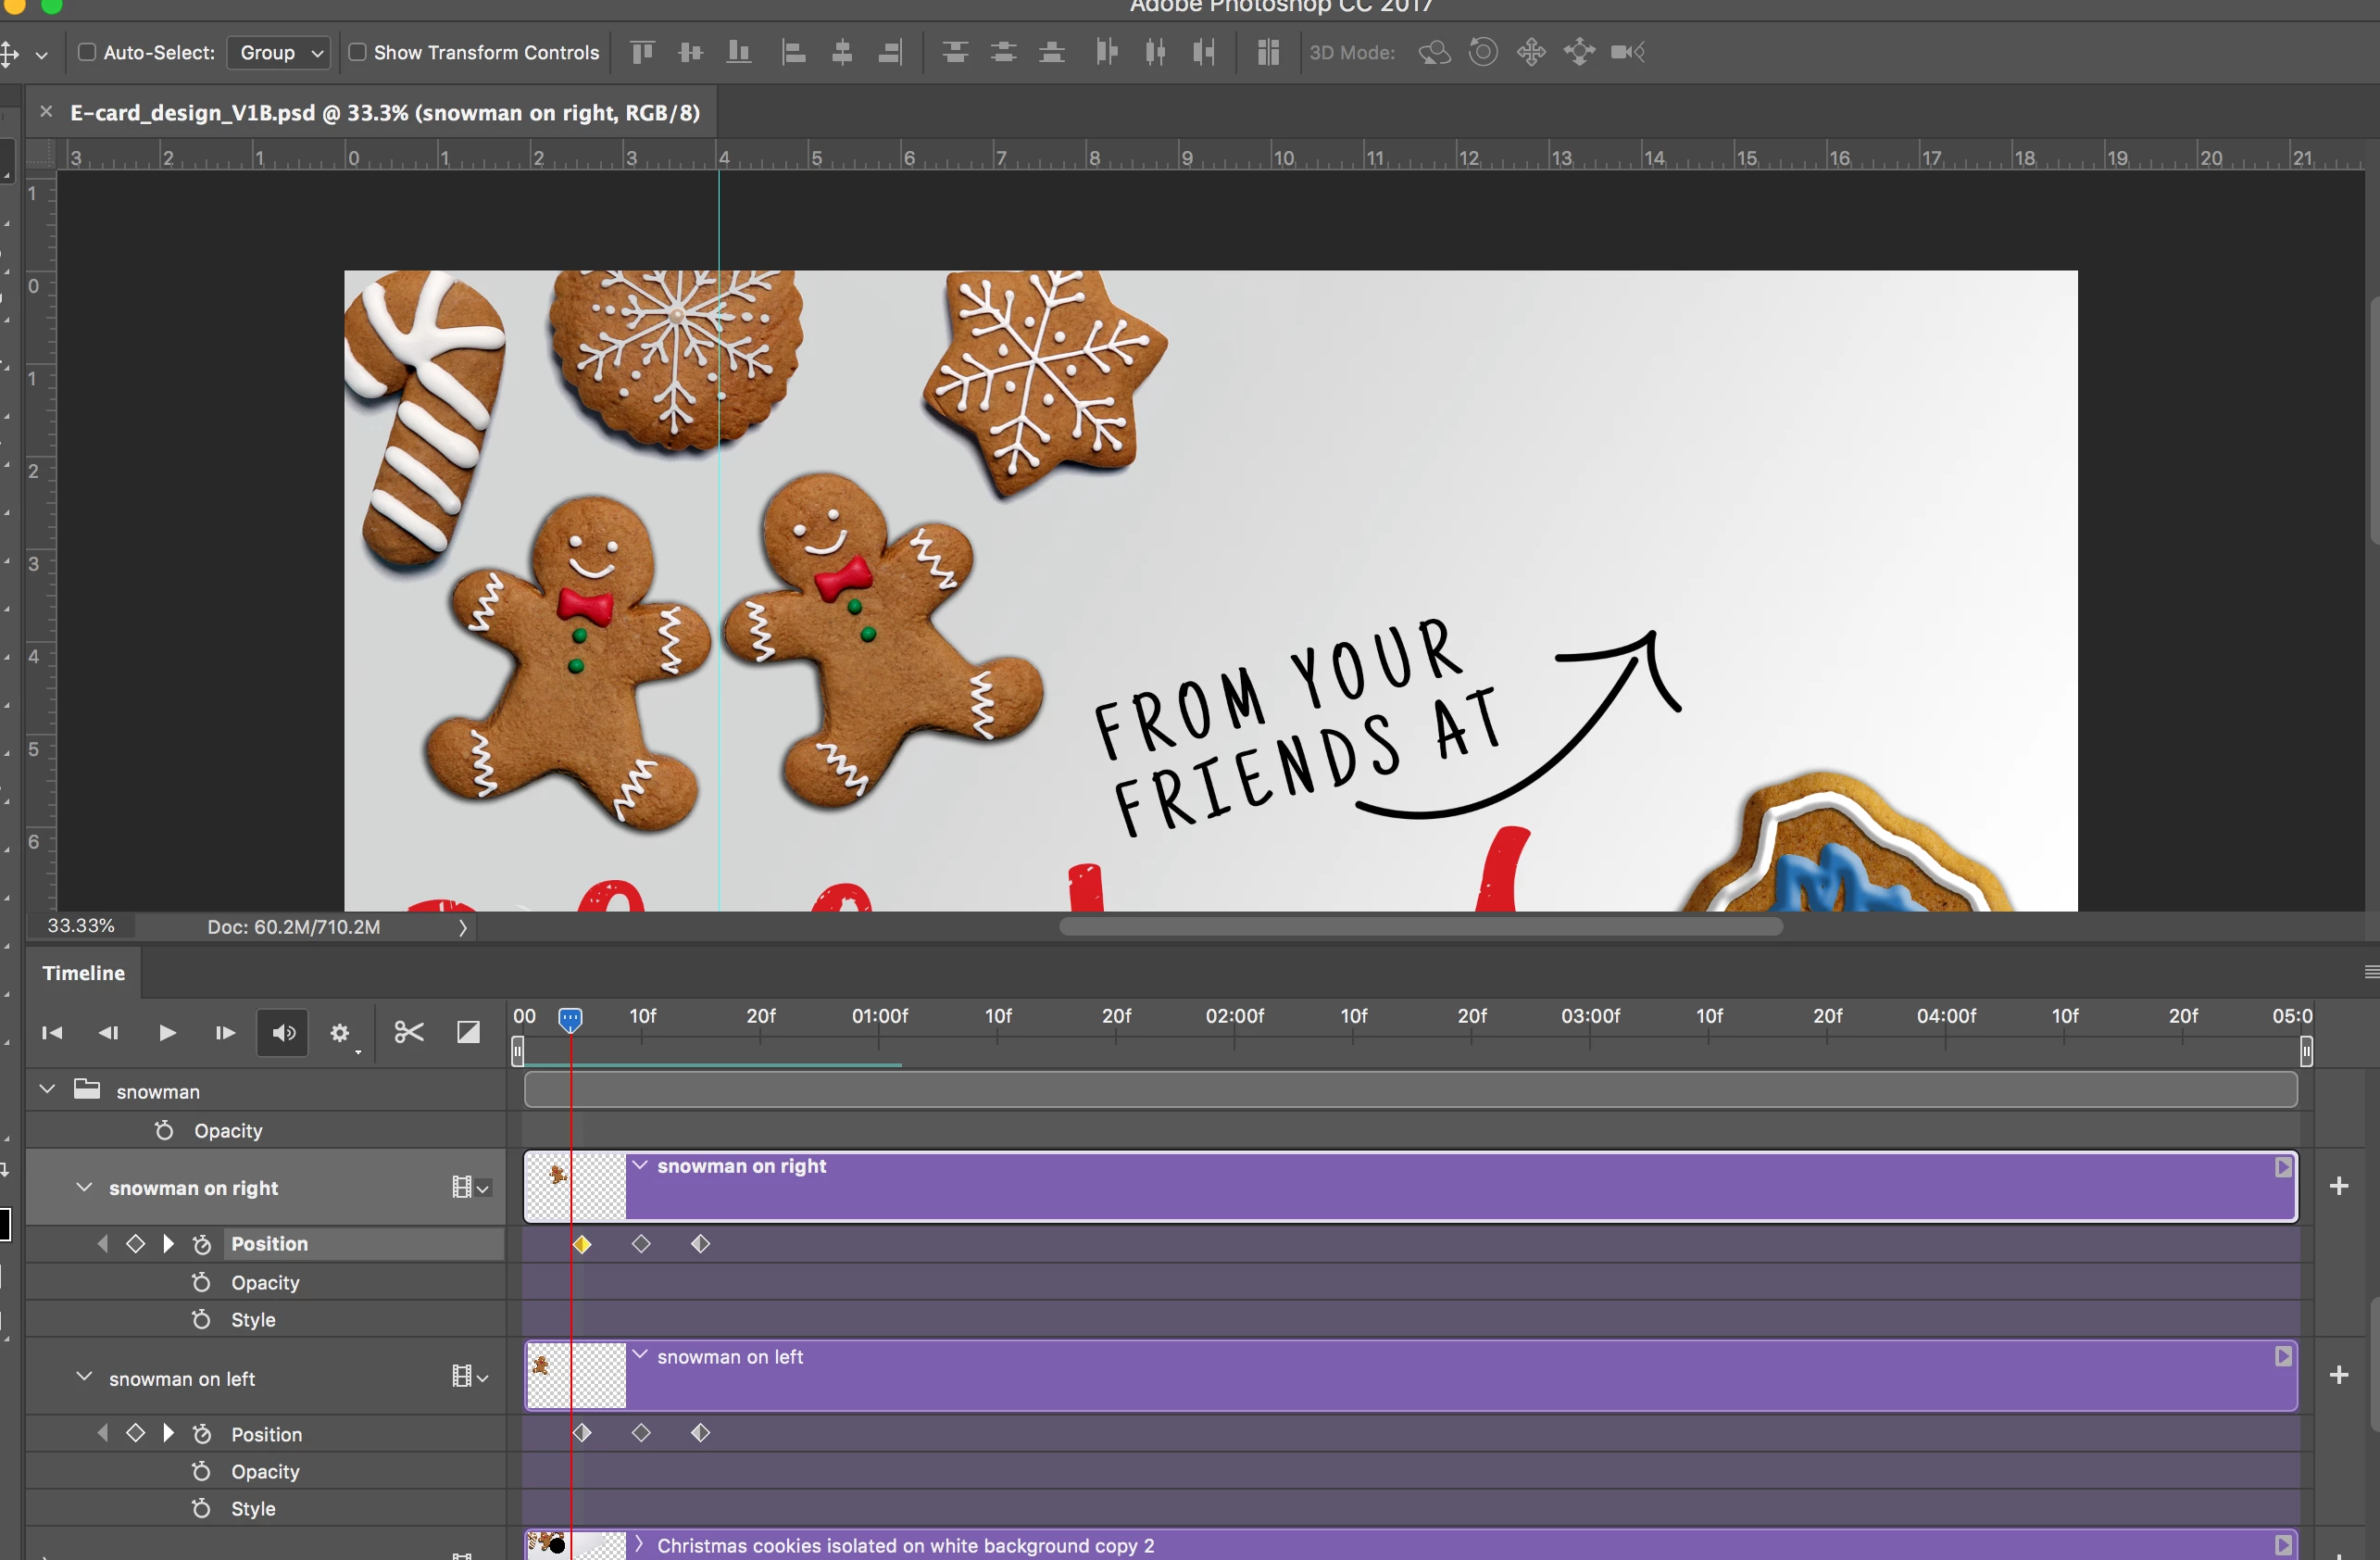Screen dimensions: 2380x1560
Task: Collapse the snowman group folder
Action: click(x=47, y=1089)
